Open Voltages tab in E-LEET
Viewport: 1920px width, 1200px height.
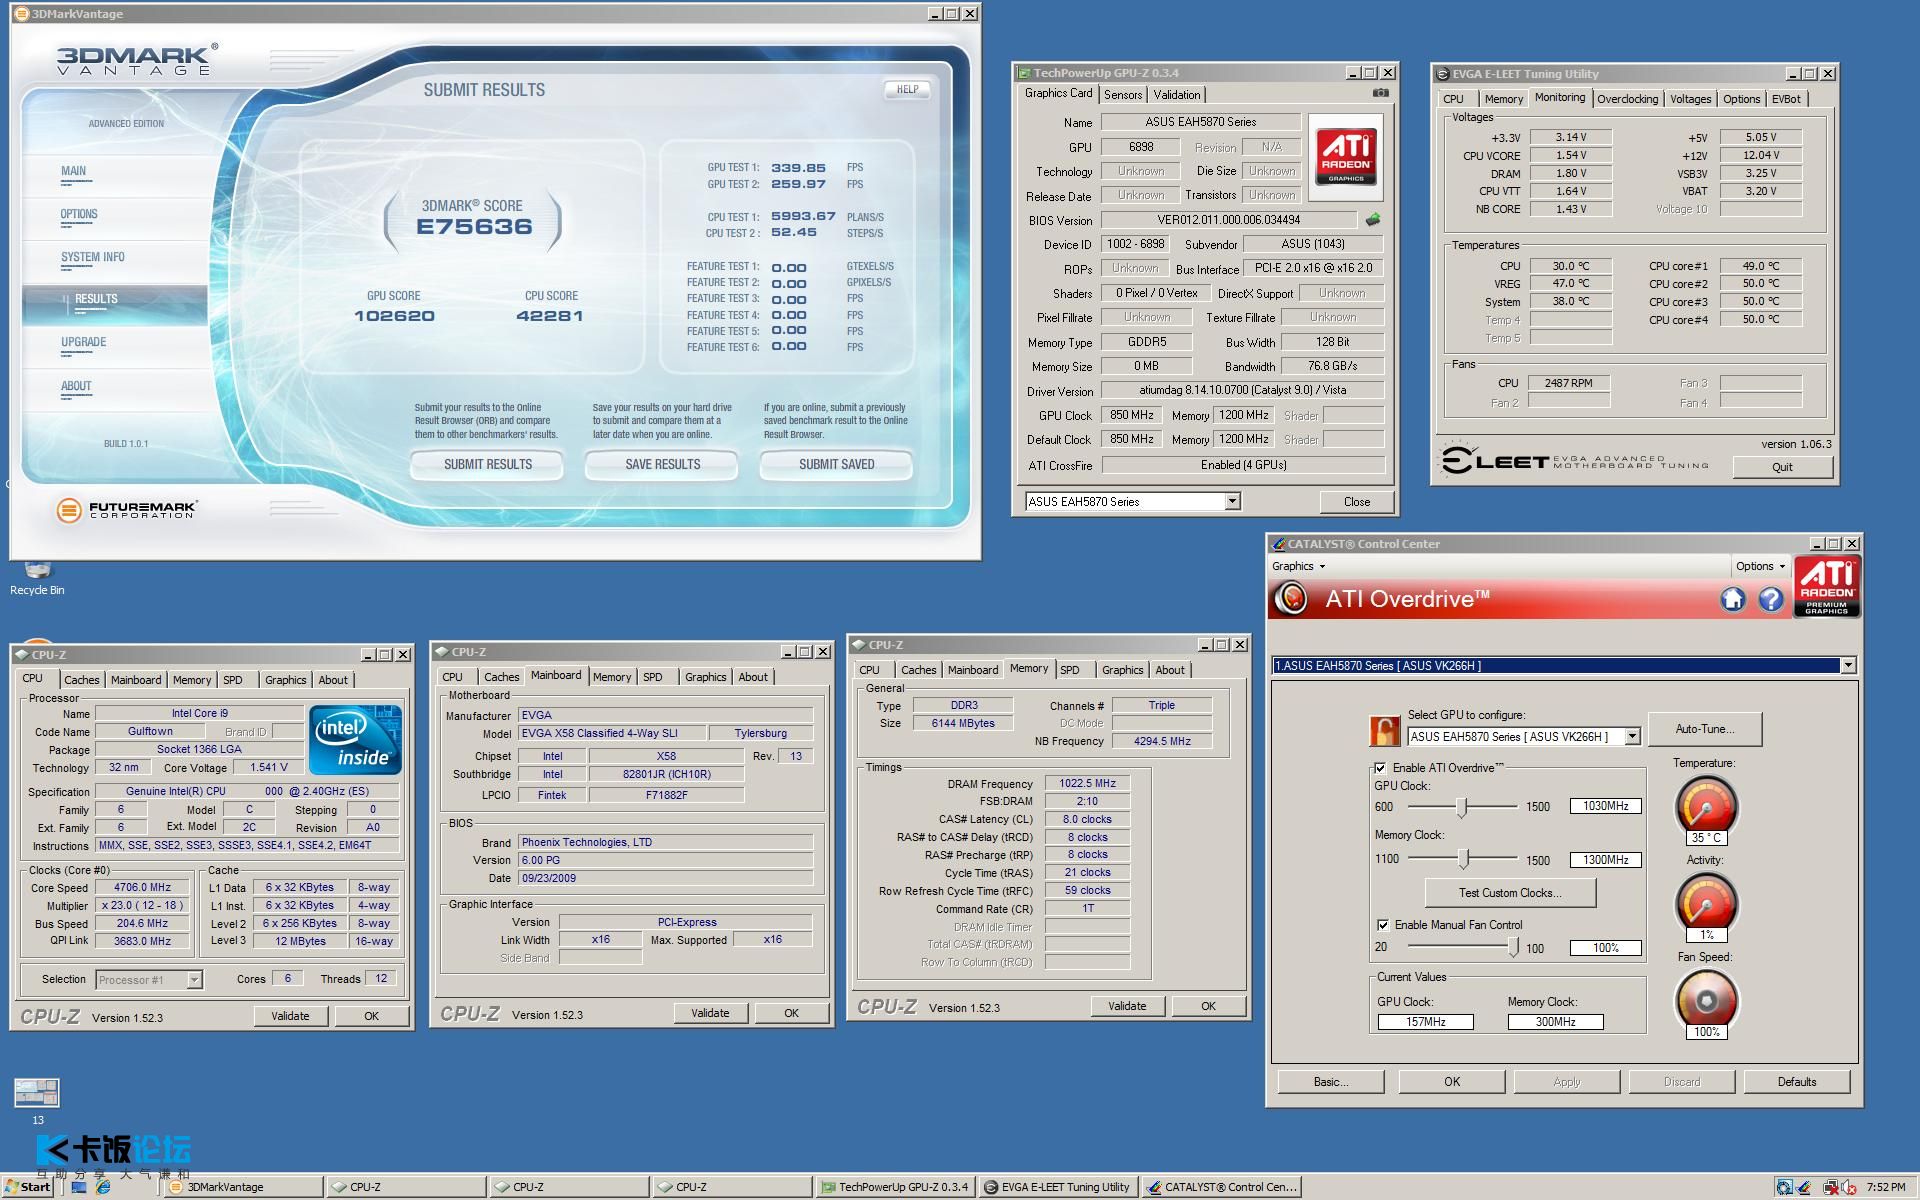point(1690,99)
